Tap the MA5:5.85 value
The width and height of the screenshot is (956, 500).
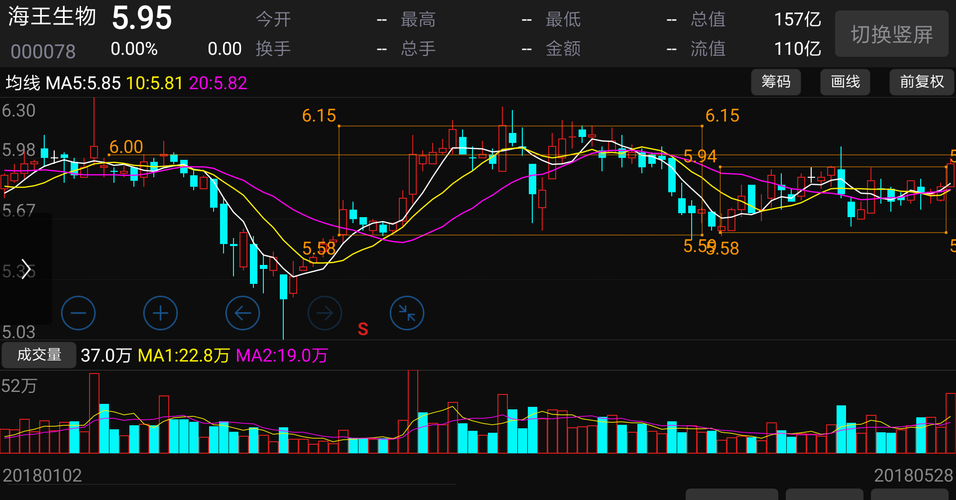point(84,83)
